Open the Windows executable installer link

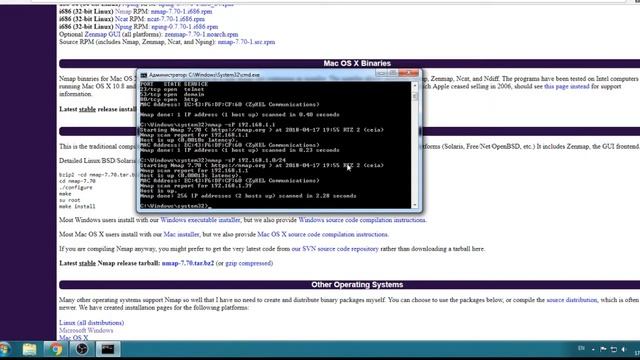tap(200, 220)
